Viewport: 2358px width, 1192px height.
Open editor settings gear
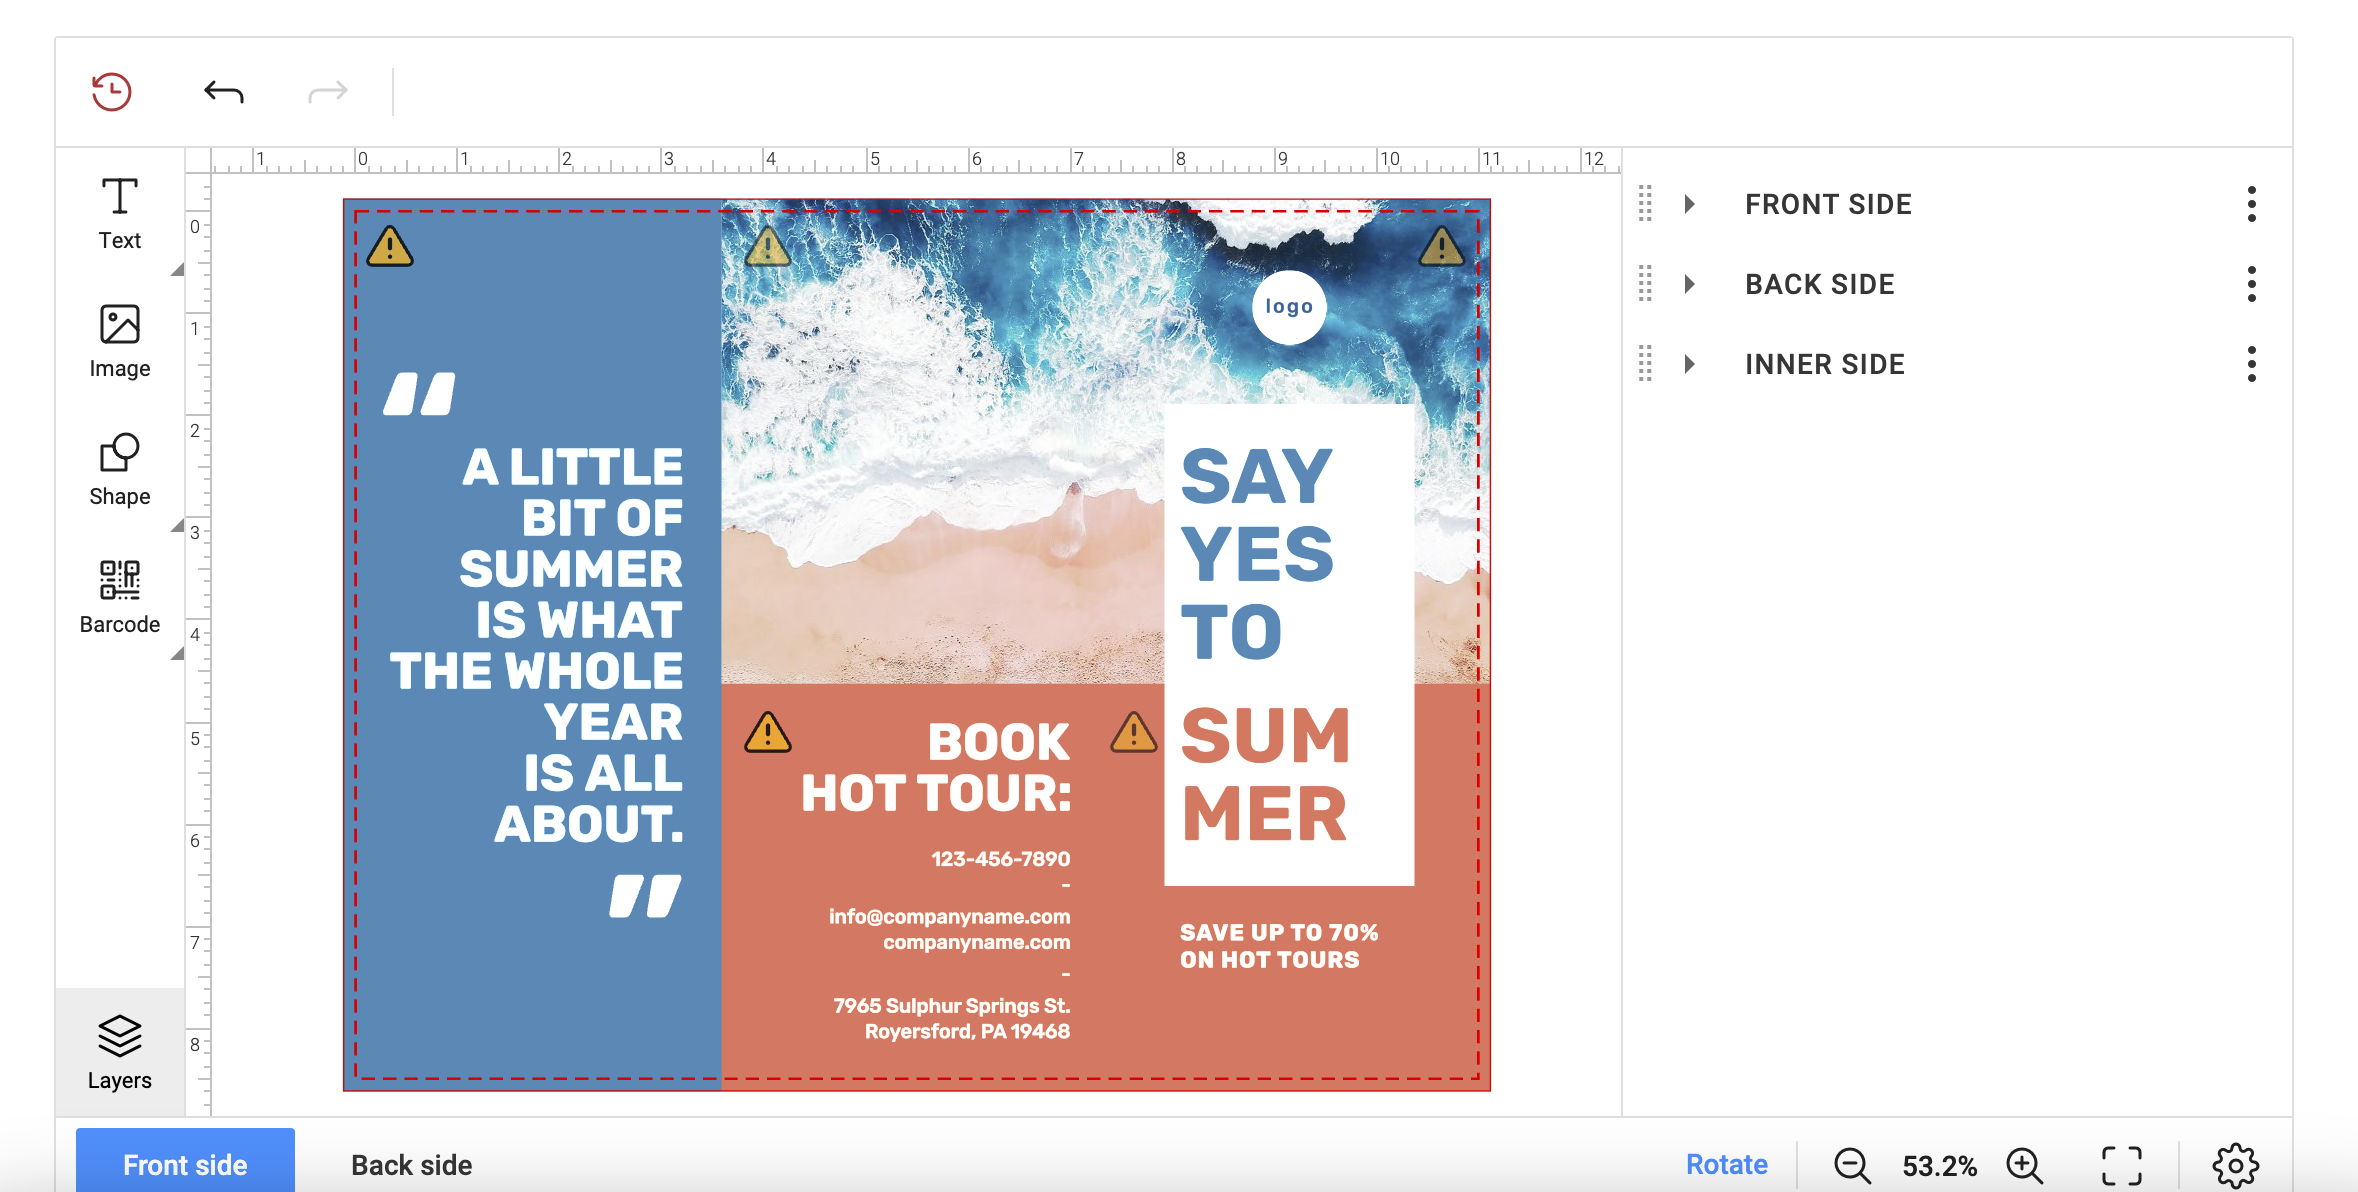pos(2235,1165)
